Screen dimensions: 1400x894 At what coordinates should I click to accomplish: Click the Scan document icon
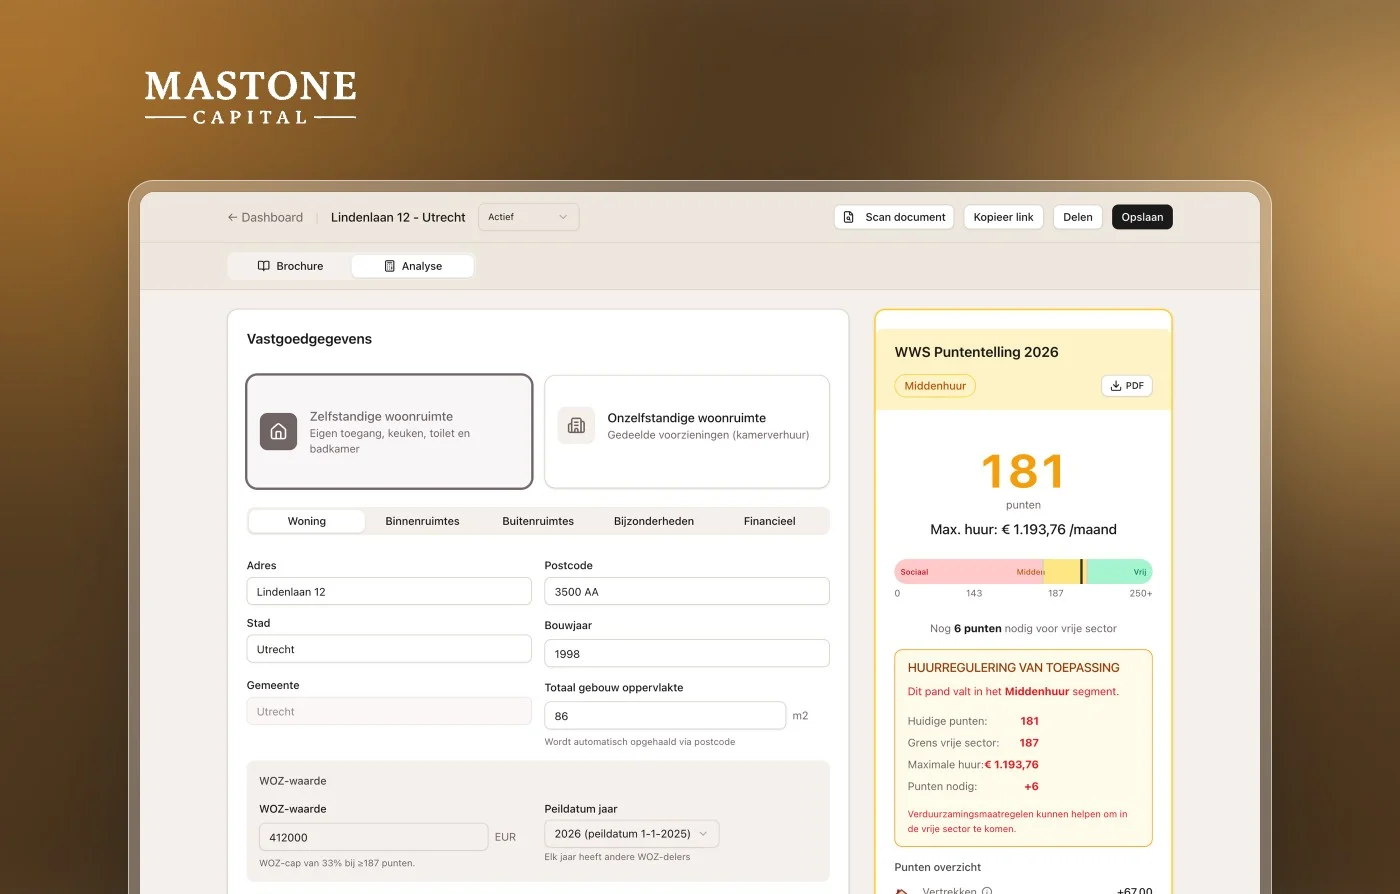coord(848,217)
